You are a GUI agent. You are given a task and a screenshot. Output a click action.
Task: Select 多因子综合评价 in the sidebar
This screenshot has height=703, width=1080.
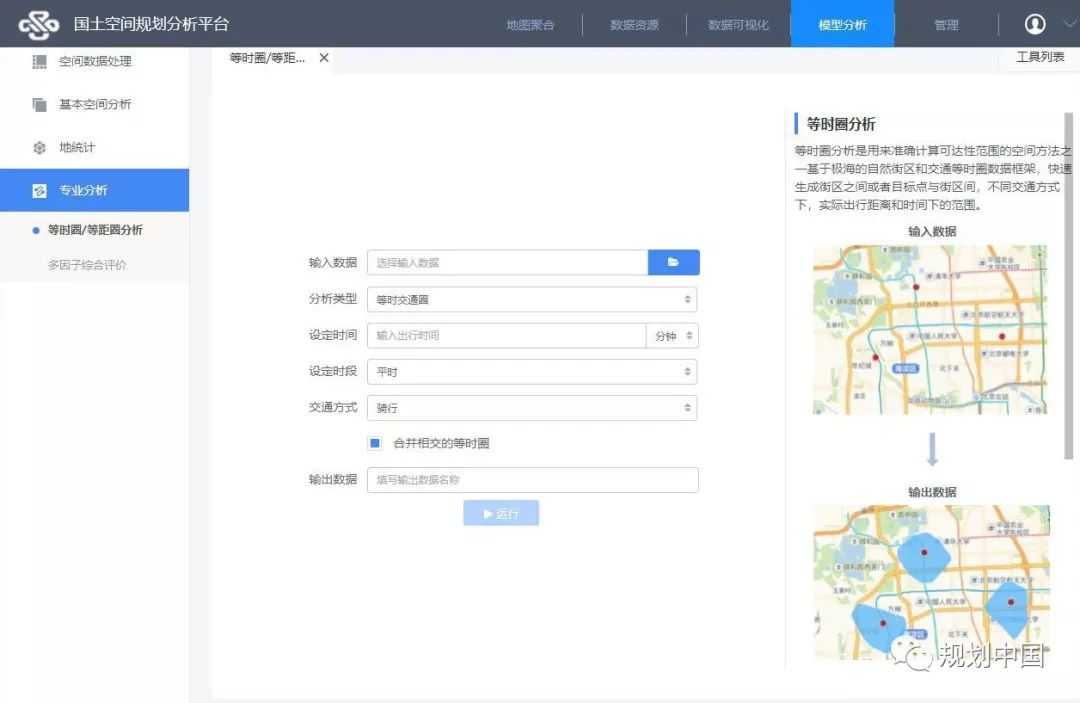87,266
